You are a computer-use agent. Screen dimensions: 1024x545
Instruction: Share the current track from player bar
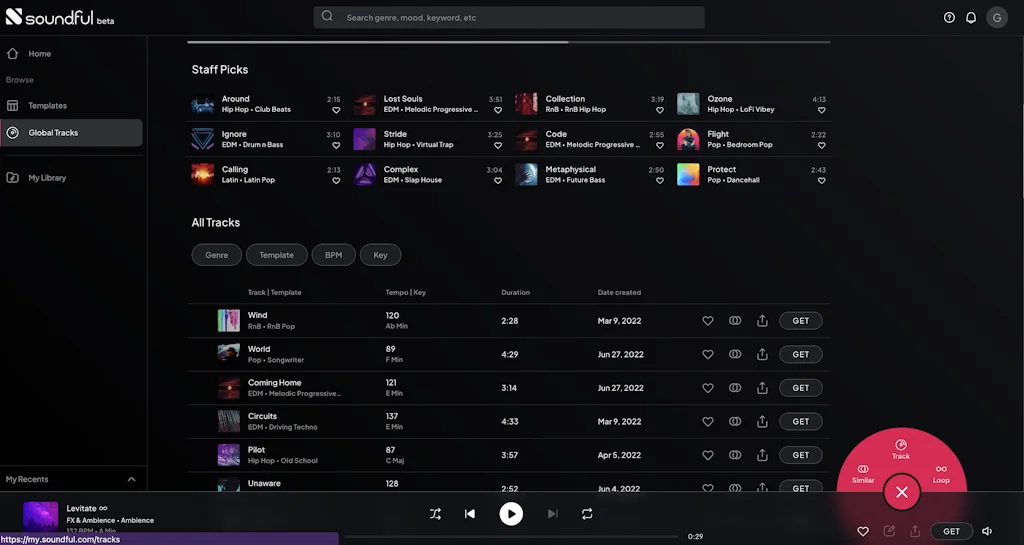point(915,531)
